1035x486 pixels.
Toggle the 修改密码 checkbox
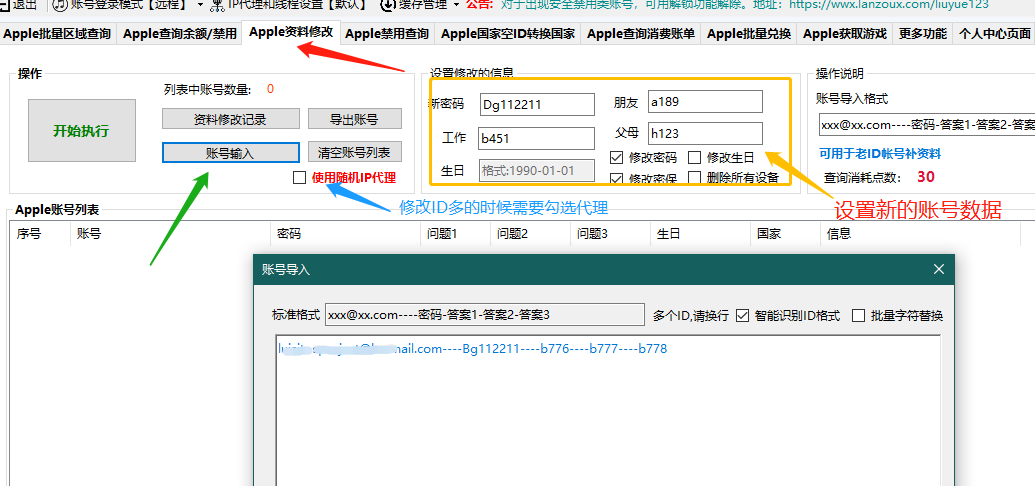617,158
